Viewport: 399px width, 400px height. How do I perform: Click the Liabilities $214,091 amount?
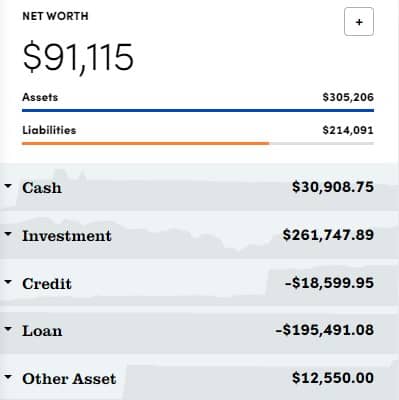[x=348, y=130]
